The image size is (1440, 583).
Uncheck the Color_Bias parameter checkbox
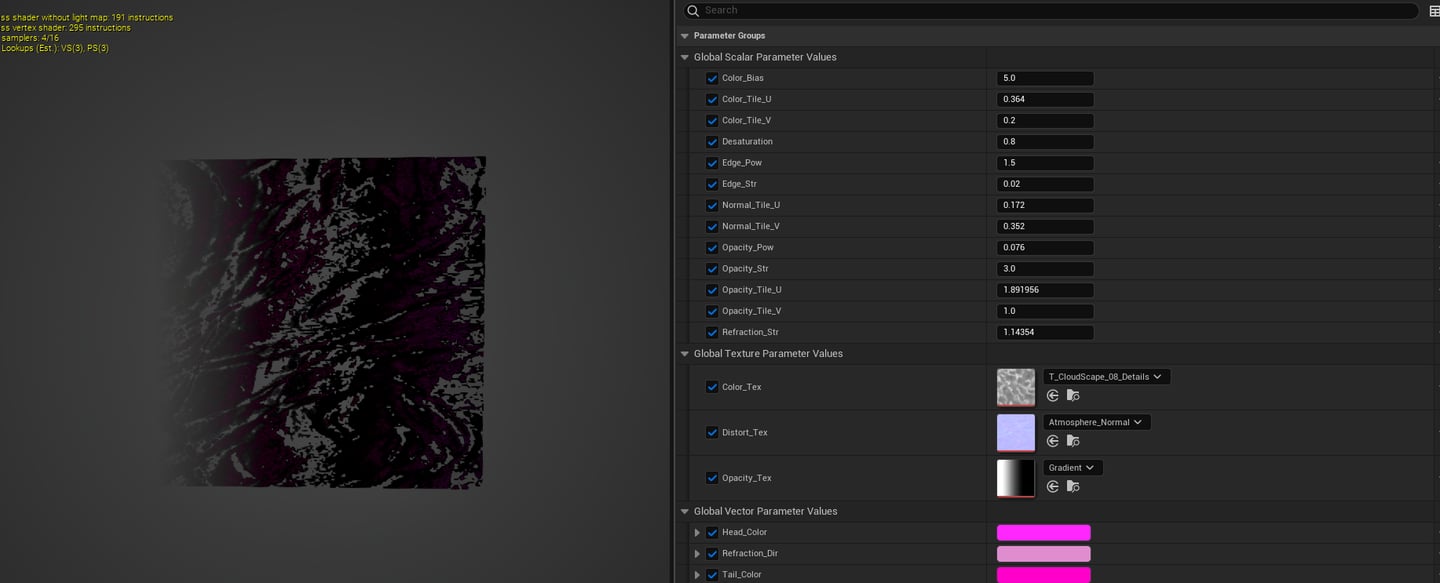click(712, 78)
